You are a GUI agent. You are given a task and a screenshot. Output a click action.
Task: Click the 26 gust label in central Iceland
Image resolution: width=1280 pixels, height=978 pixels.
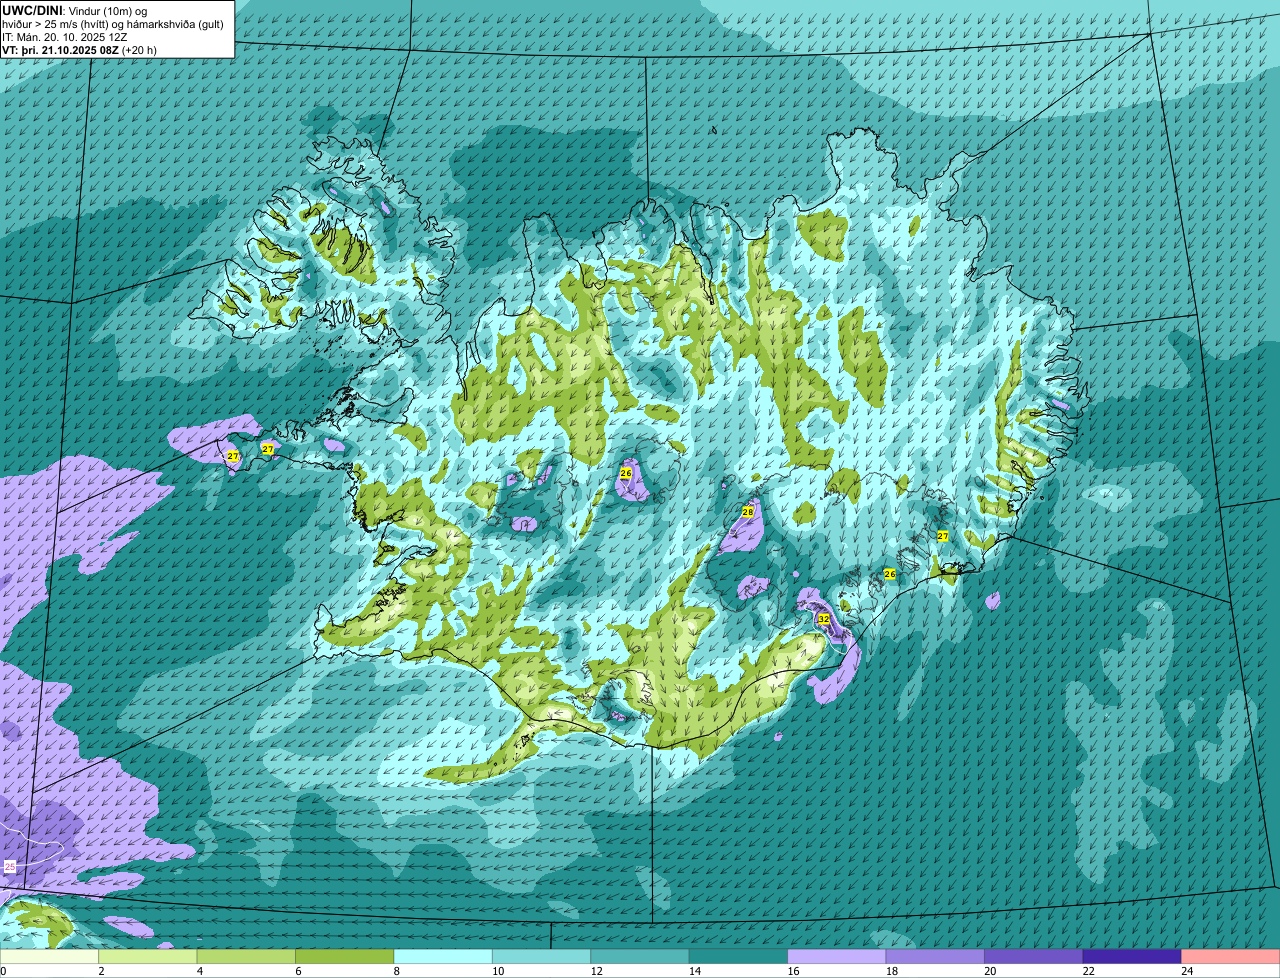pyautogui.click(x=626, y=473)
